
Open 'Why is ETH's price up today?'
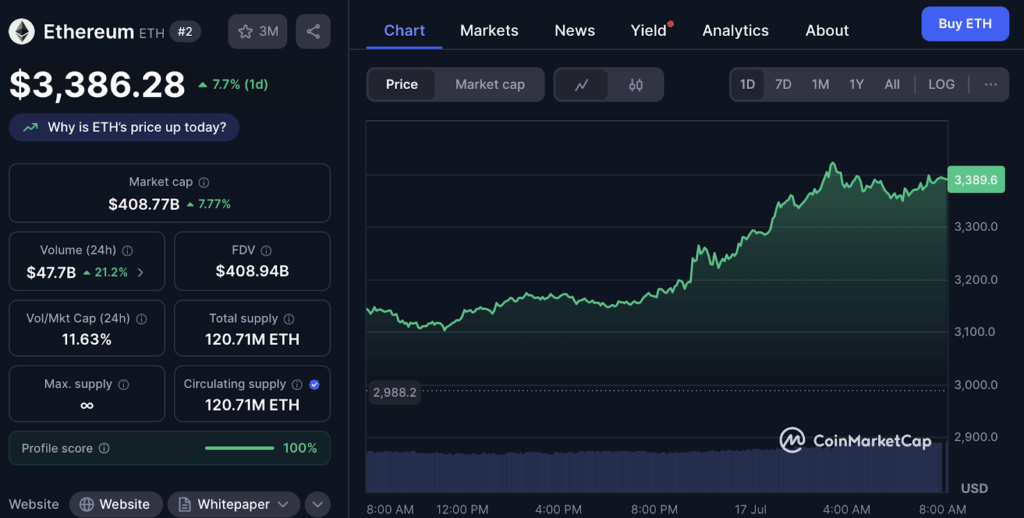point(124,127)
